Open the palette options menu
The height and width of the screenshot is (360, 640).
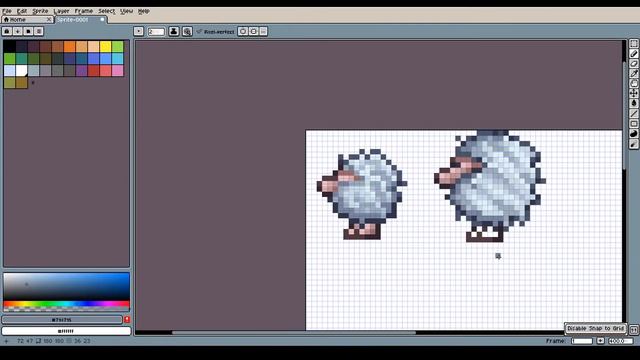coord(39,31)
